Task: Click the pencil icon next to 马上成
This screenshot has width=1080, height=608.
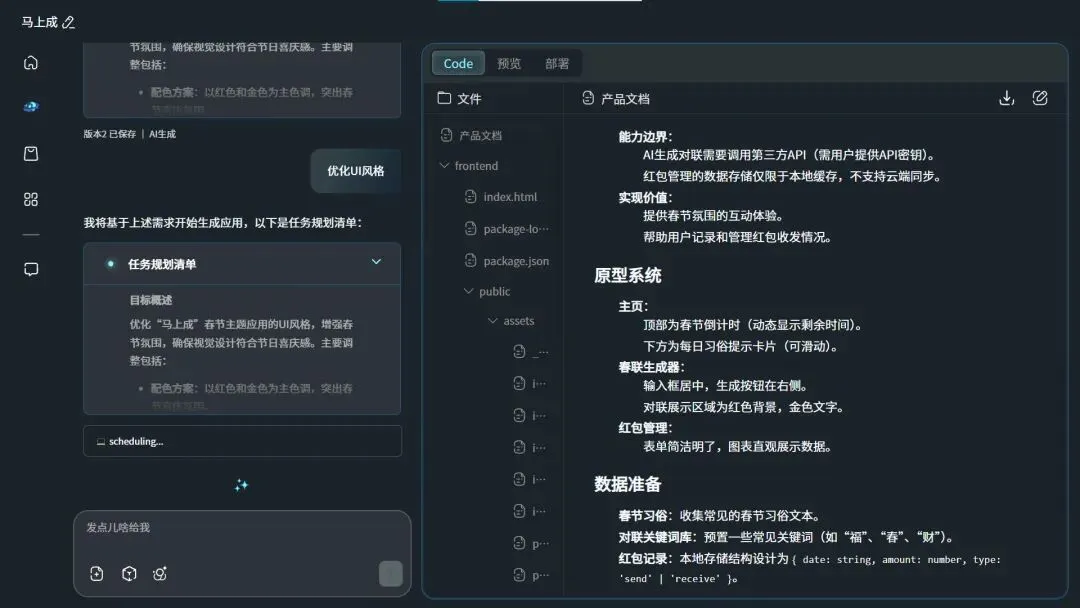Action: coord(68,23)
